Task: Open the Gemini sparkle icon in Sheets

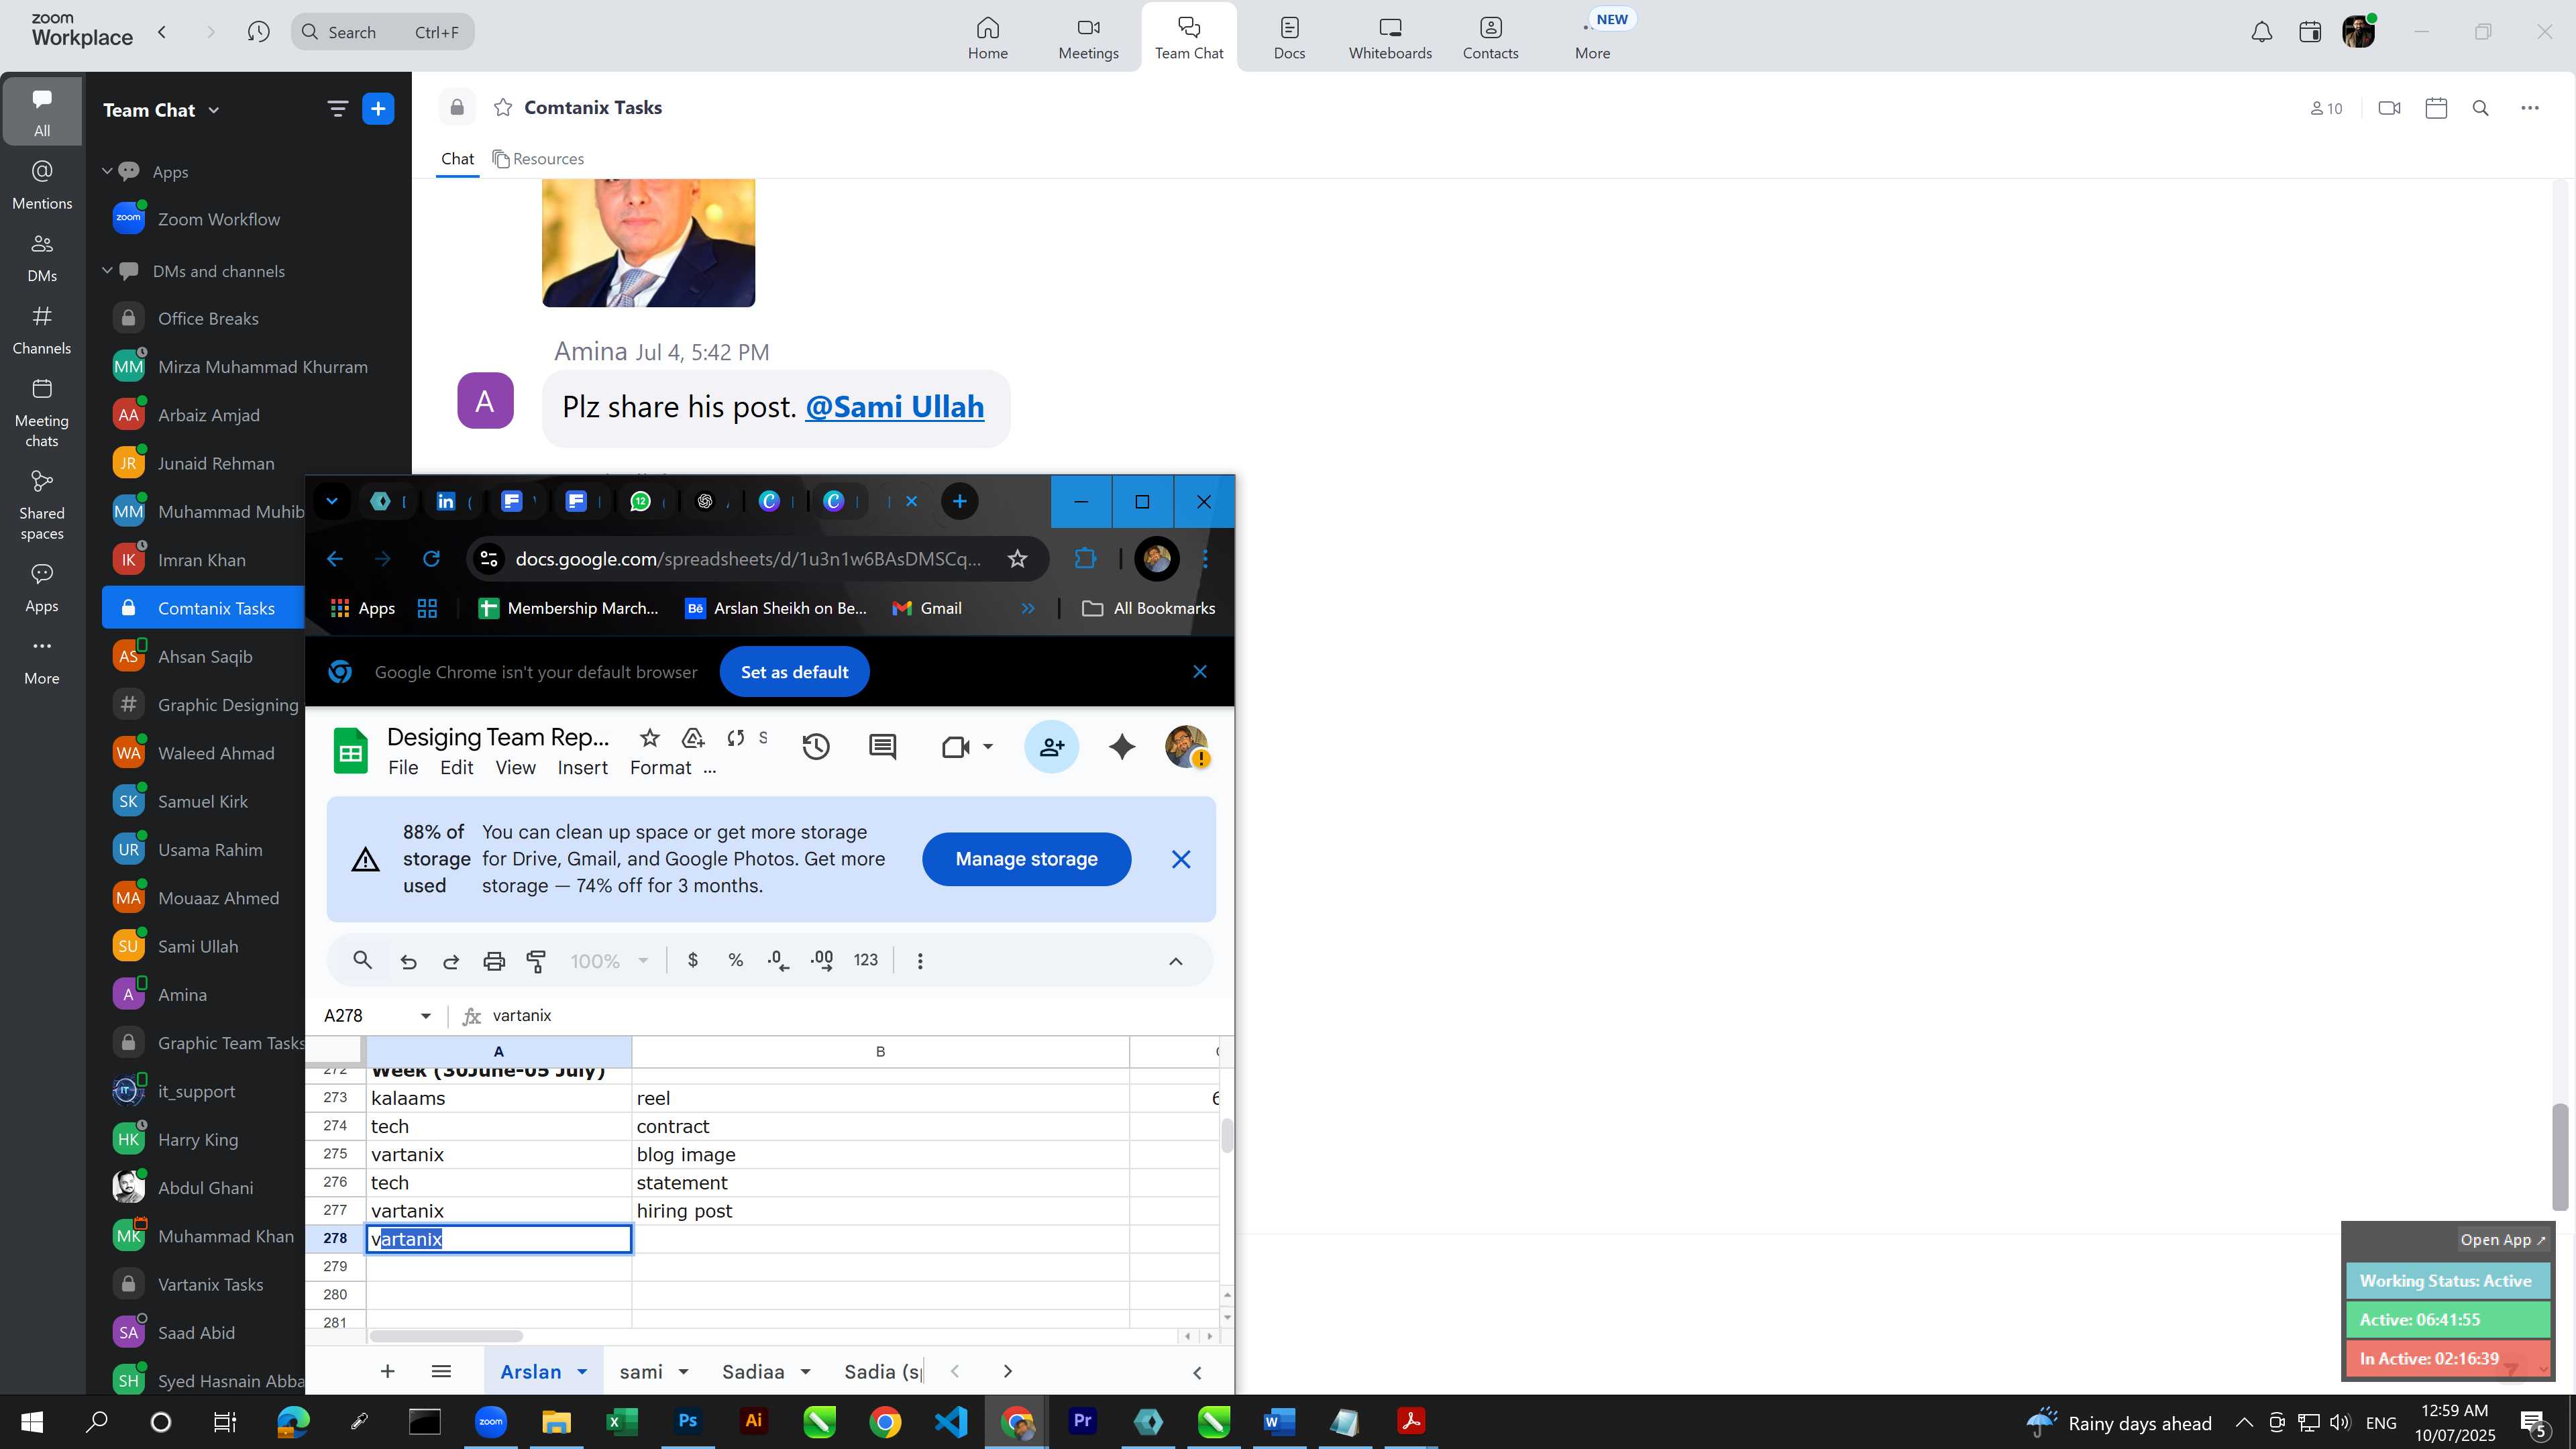Action: [x=1122, y=747]
